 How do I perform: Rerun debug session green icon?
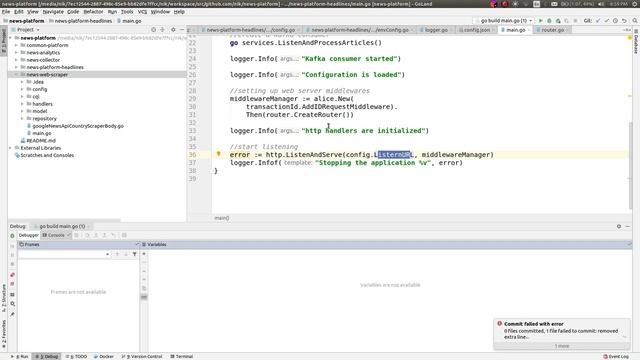[x=12, y=236]
